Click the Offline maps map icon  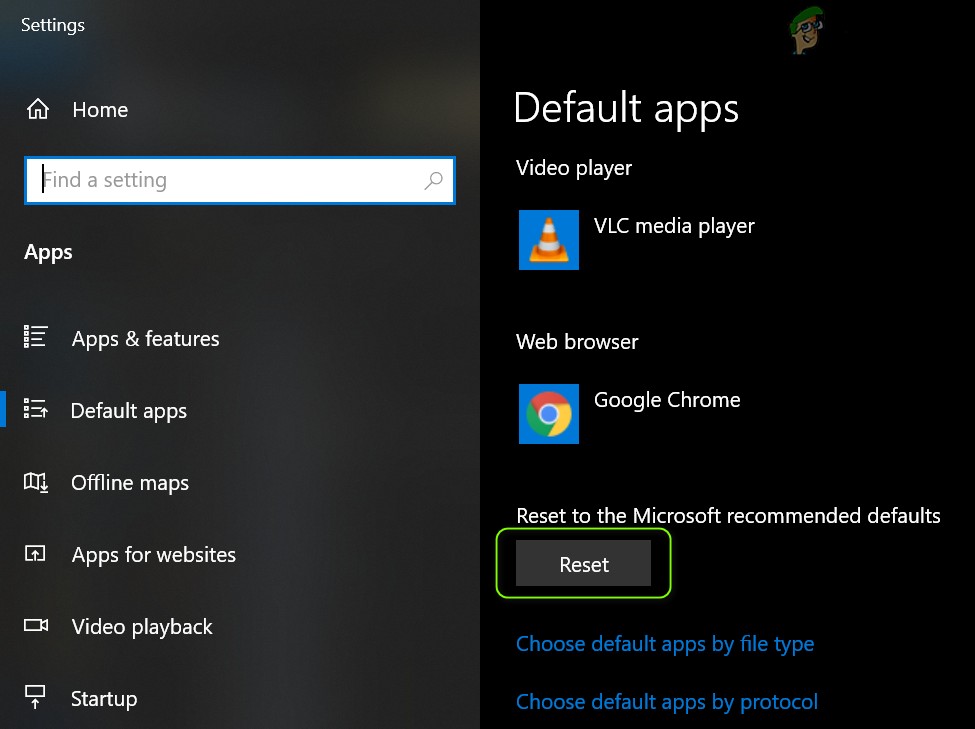point(35,482)
